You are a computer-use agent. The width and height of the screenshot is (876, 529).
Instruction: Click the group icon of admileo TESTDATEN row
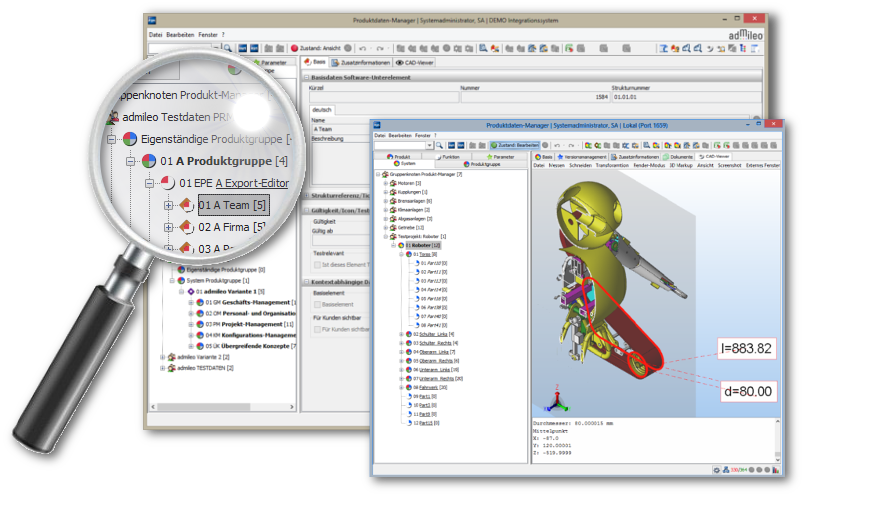(172, 368)
